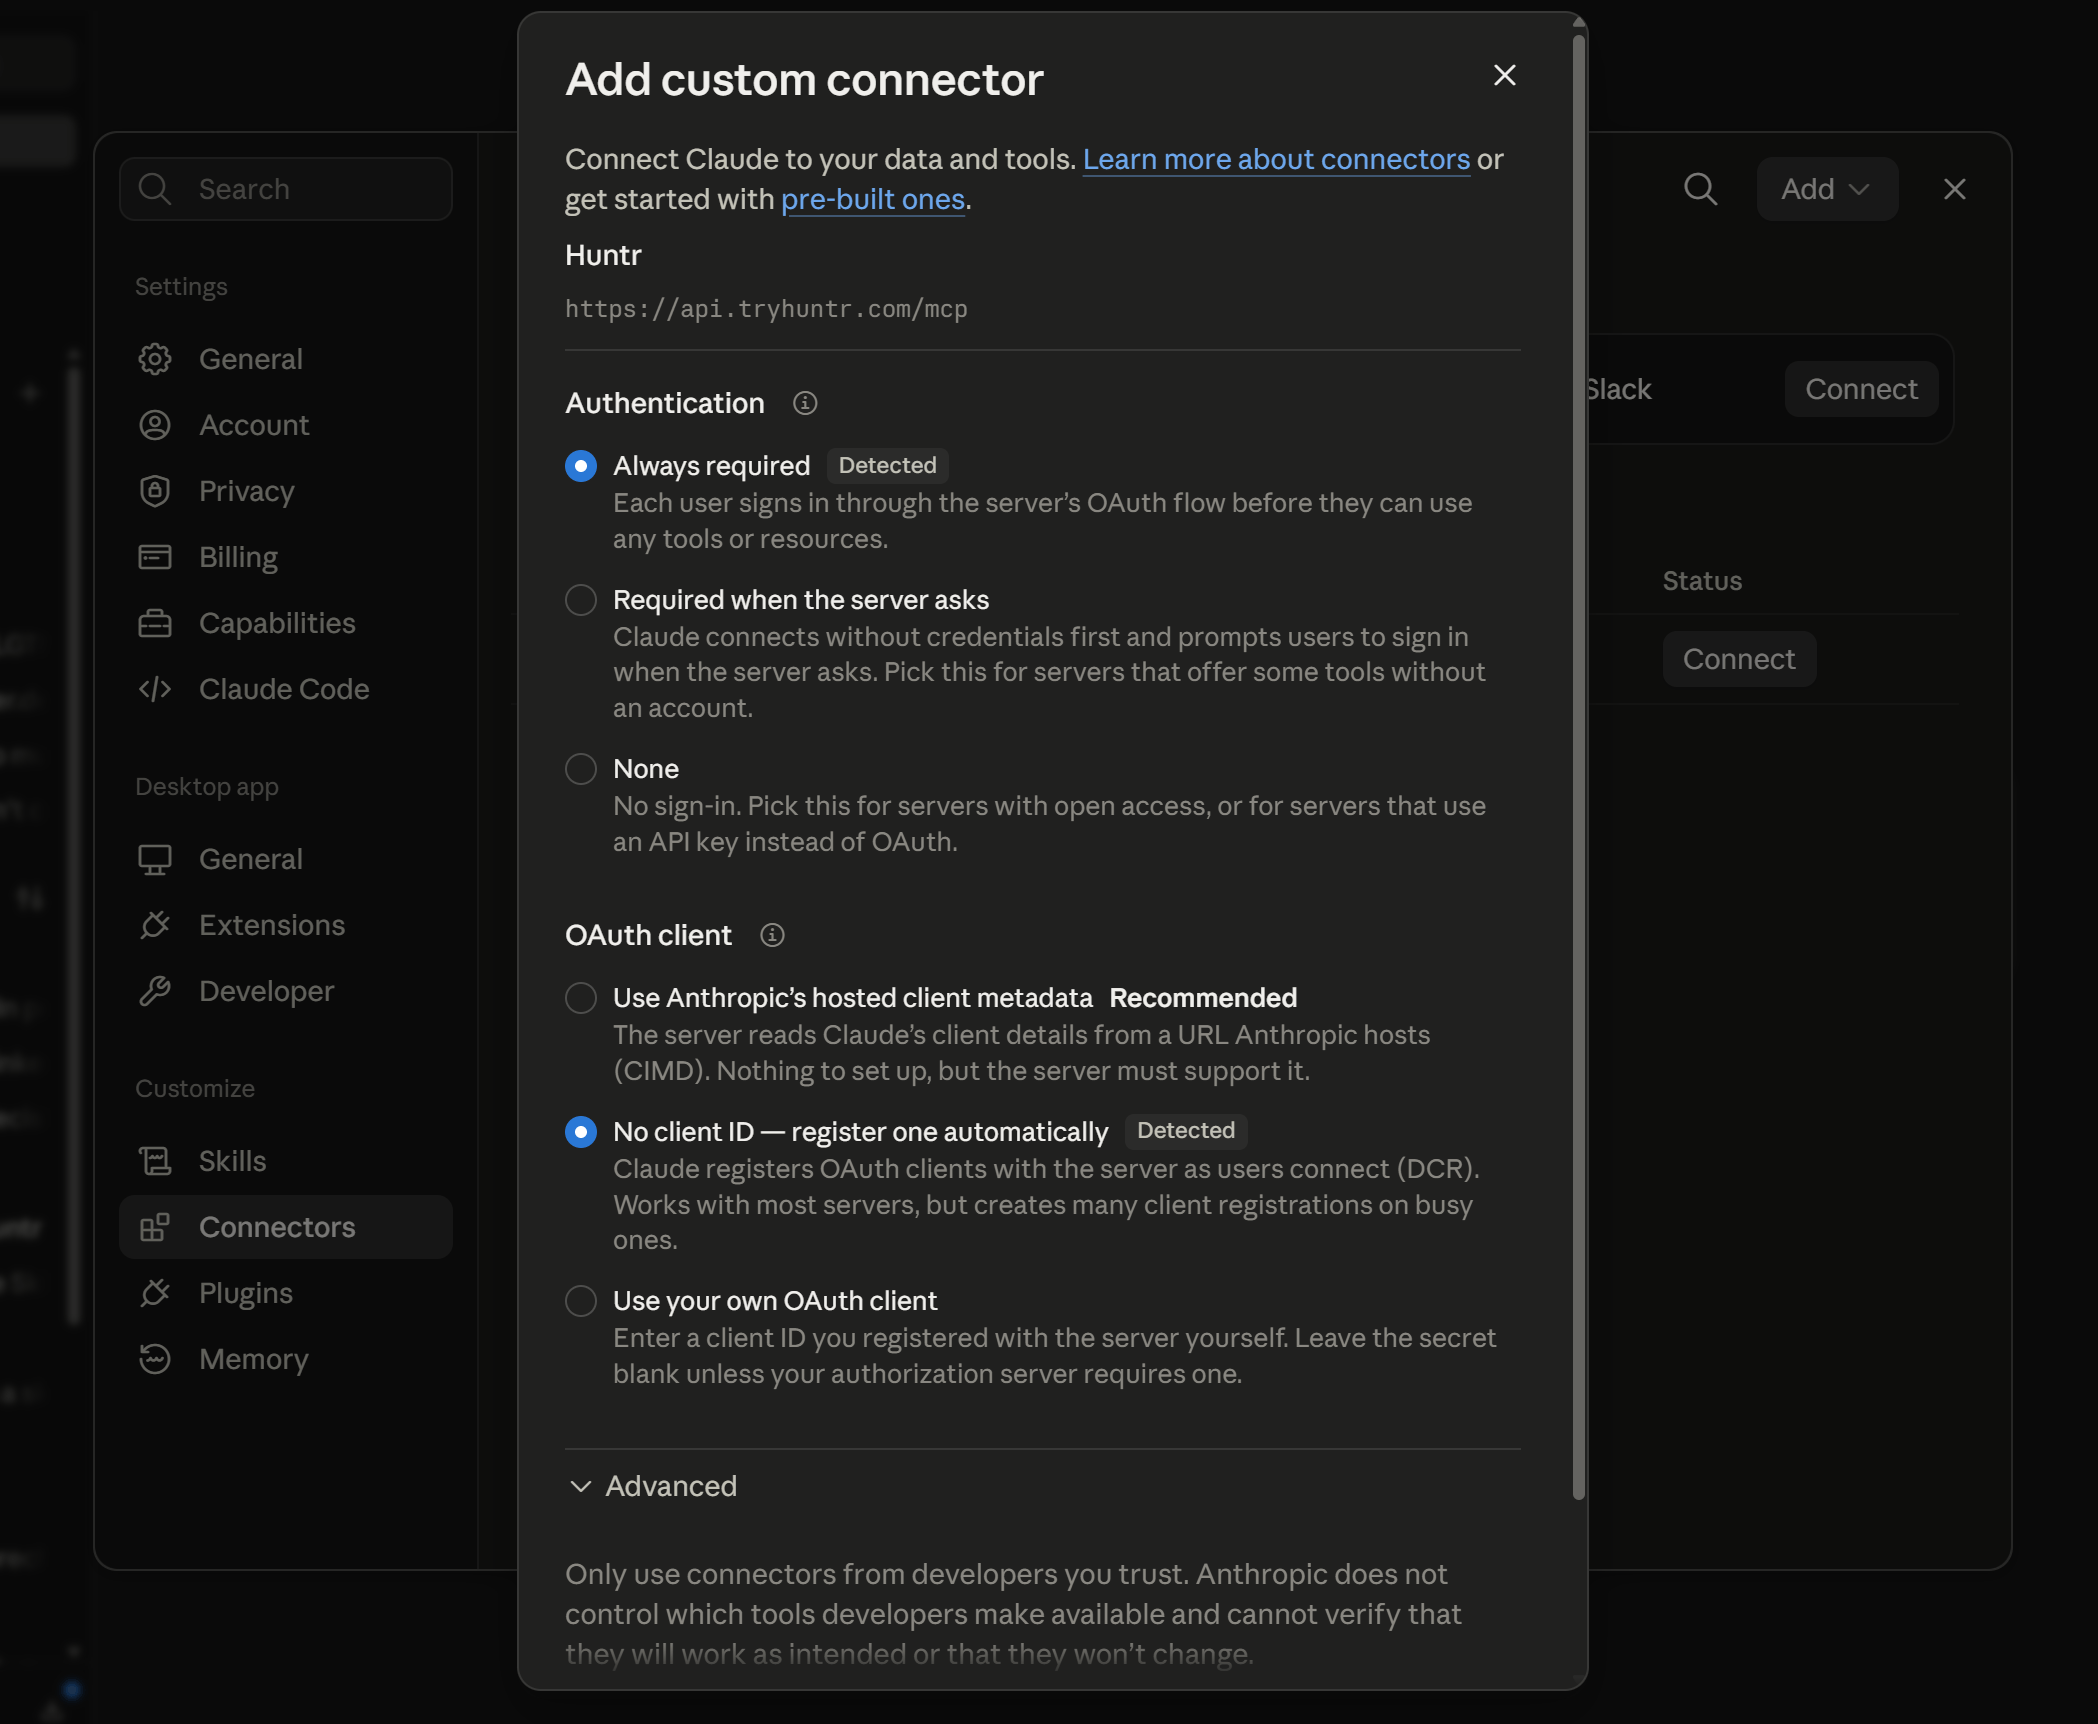Open General settings with the gear icon
The width and height of the screenshot is (2098, 1724).
[155, 359]
